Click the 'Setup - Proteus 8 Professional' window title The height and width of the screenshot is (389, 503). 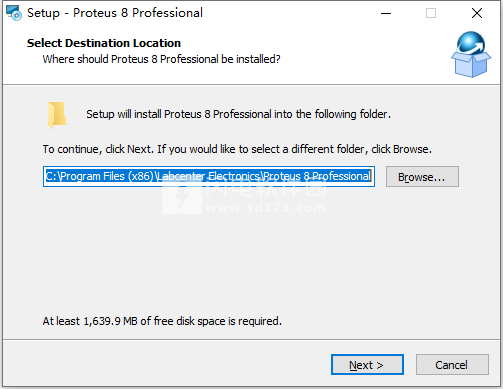point(115,13)
